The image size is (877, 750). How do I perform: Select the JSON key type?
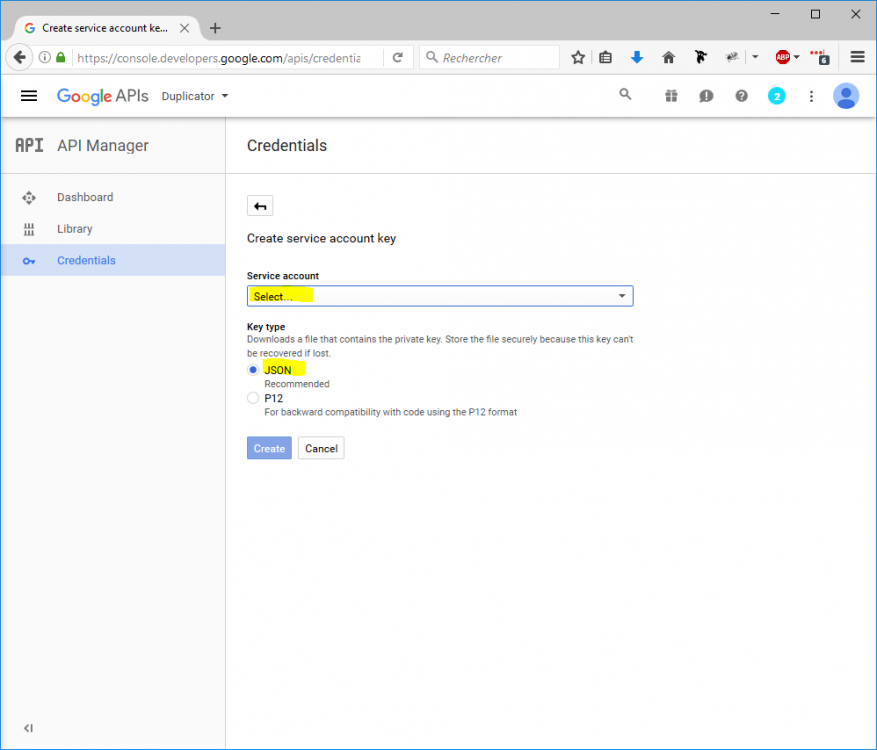[x=253, y=370]
